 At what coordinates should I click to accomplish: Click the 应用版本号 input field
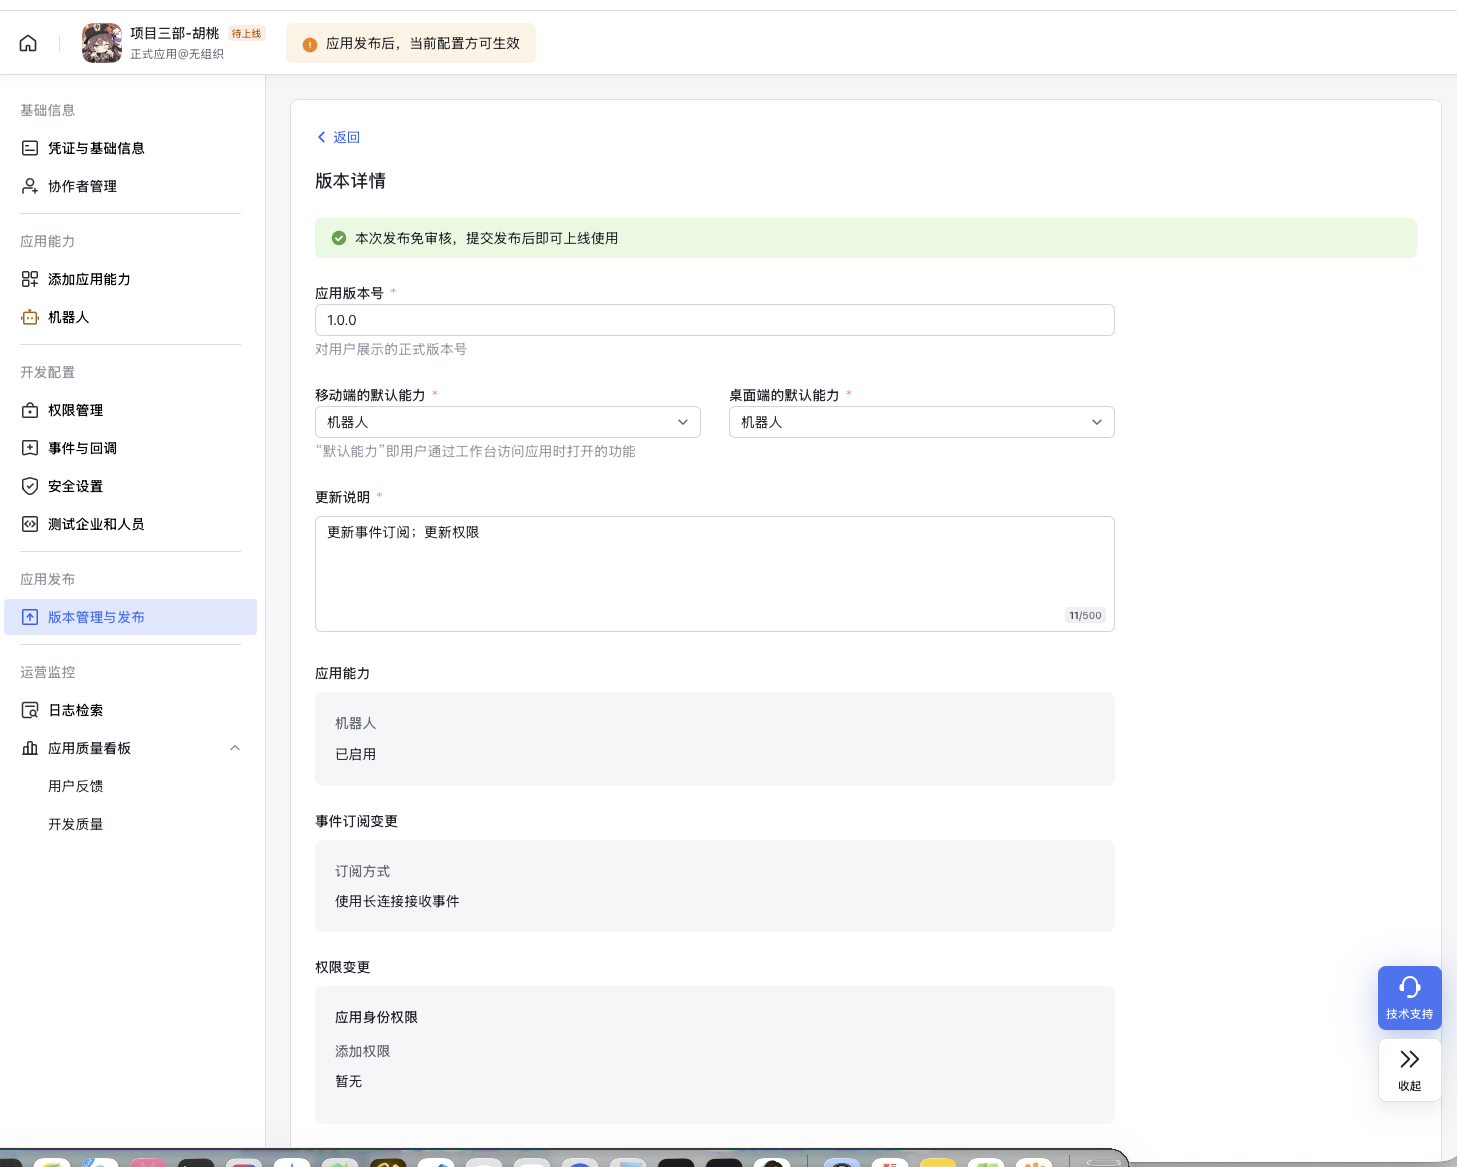(714, 320)
